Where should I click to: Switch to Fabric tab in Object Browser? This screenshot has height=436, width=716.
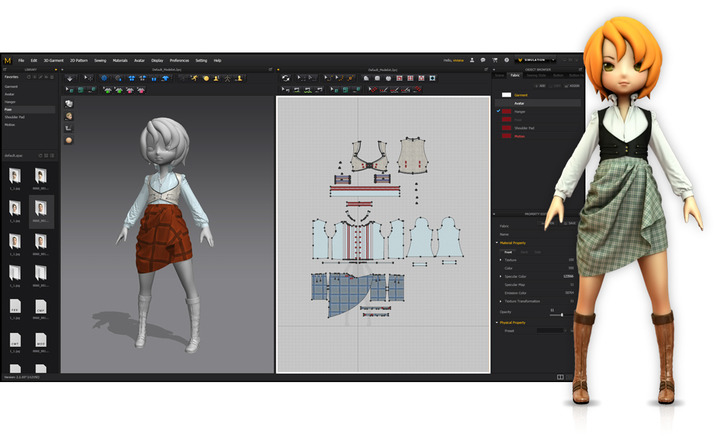tap(515, 76)
